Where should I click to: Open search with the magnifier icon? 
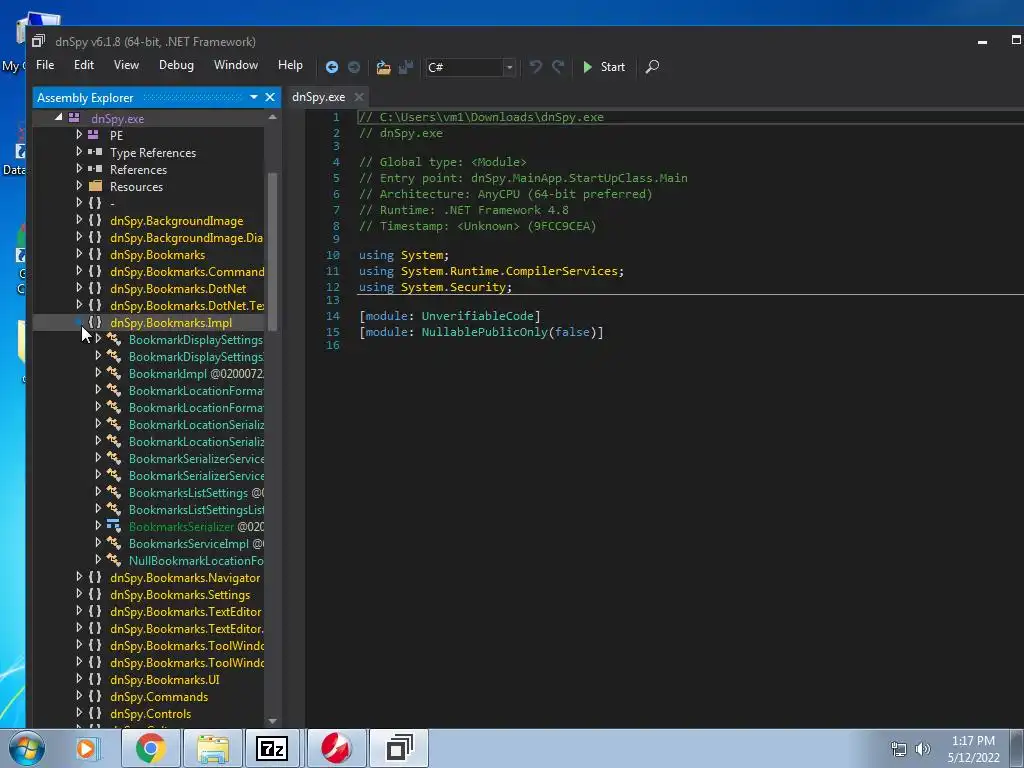coord(652,67)
